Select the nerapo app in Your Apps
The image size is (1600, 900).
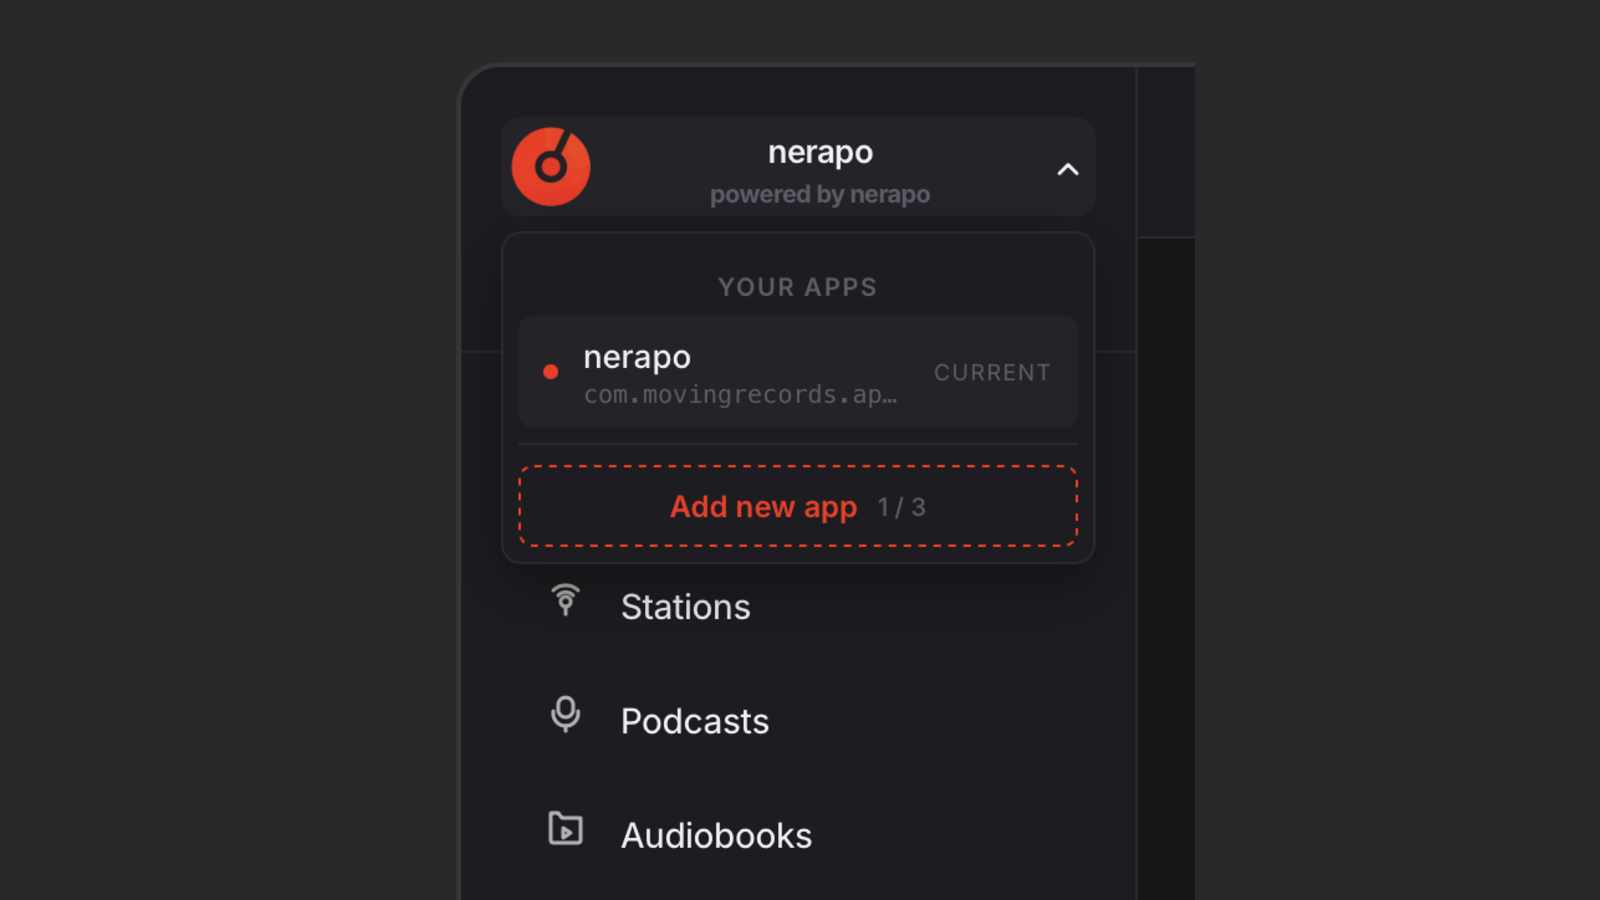point(798,372)
